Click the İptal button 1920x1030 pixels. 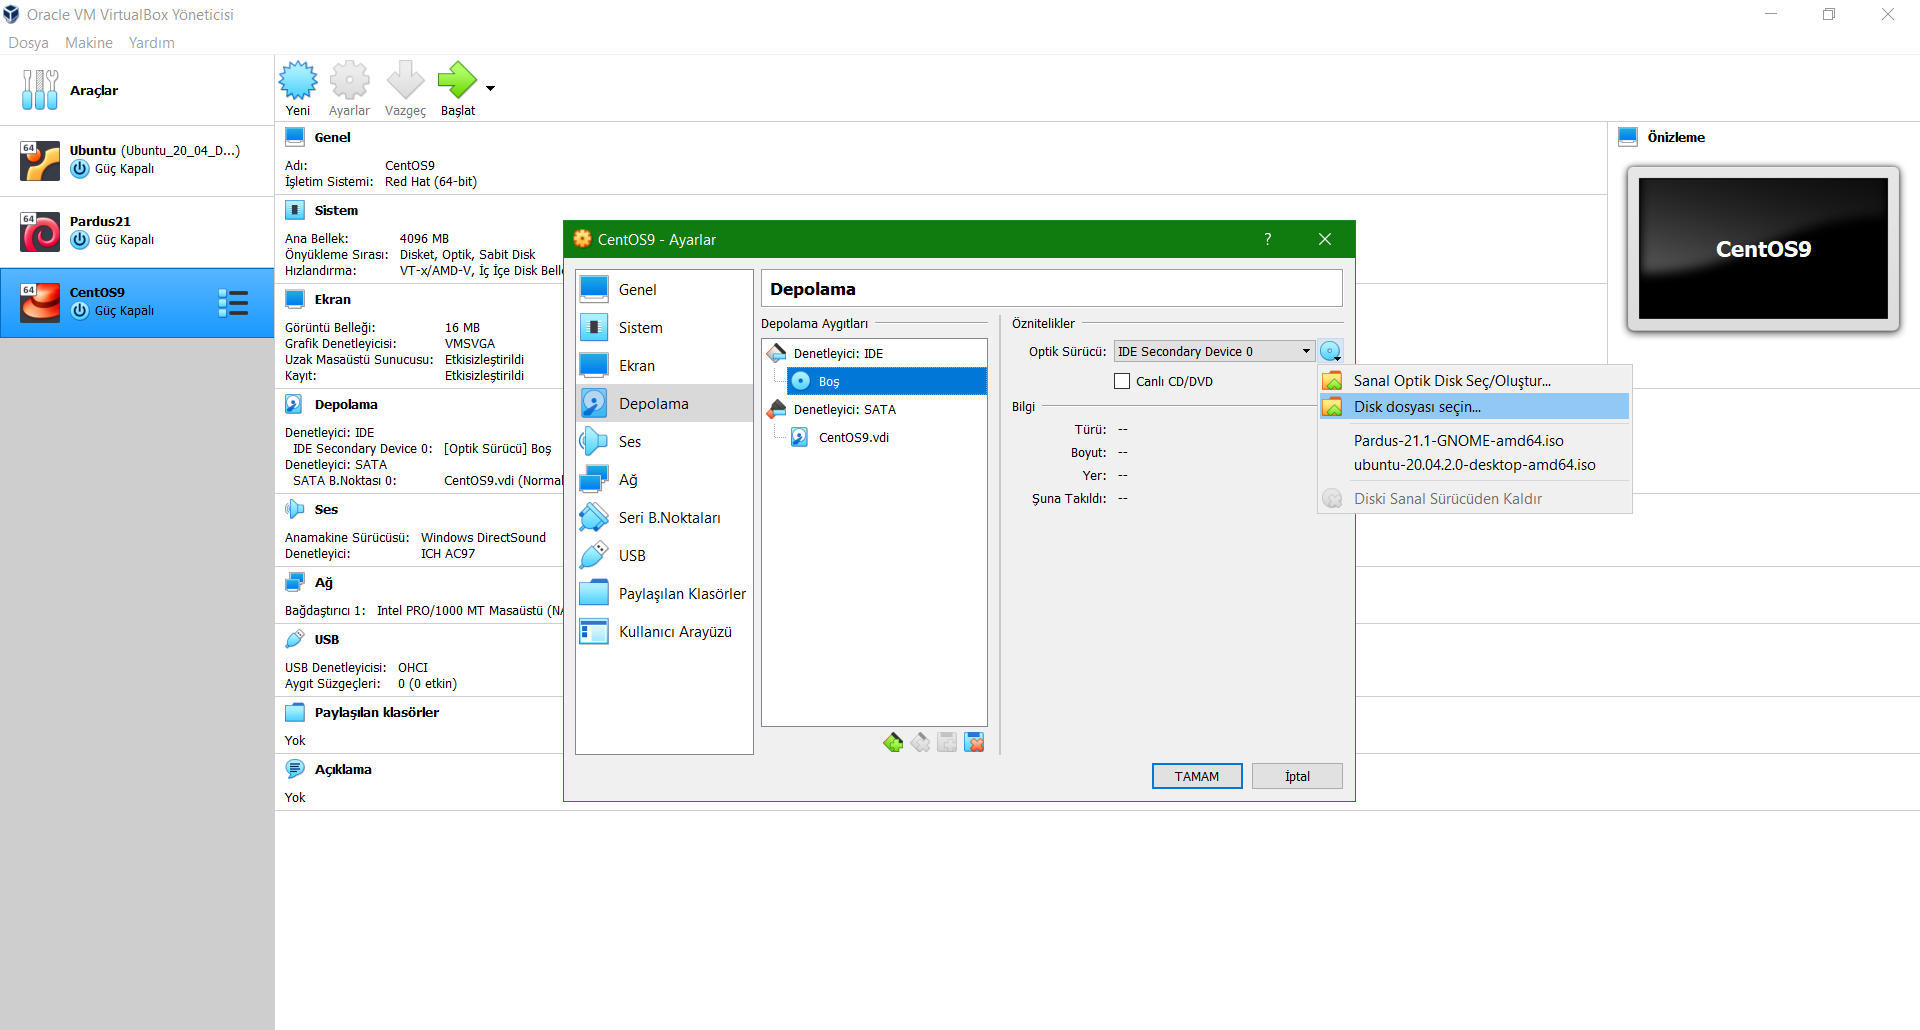click(x=1297, y=776)
